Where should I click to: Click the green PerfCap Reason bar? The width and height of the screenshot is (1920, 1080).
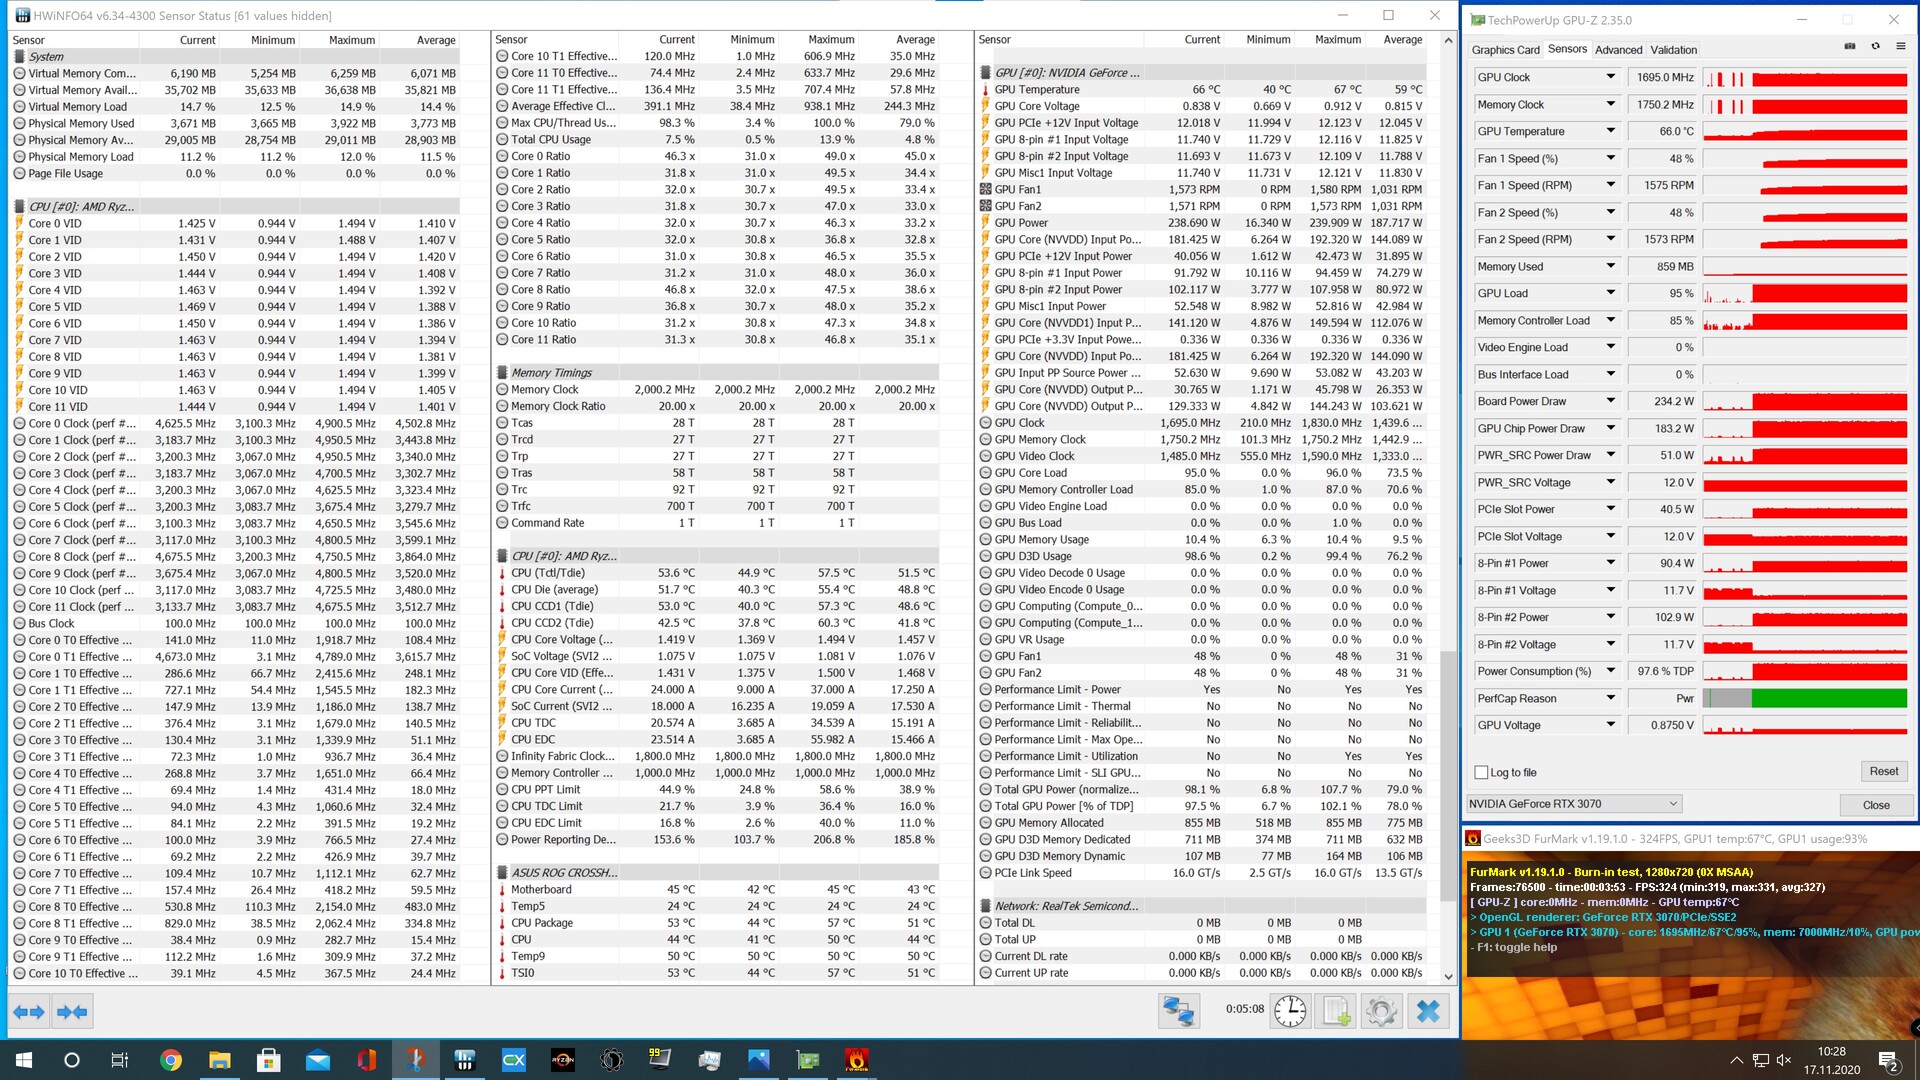[1828, 698]
